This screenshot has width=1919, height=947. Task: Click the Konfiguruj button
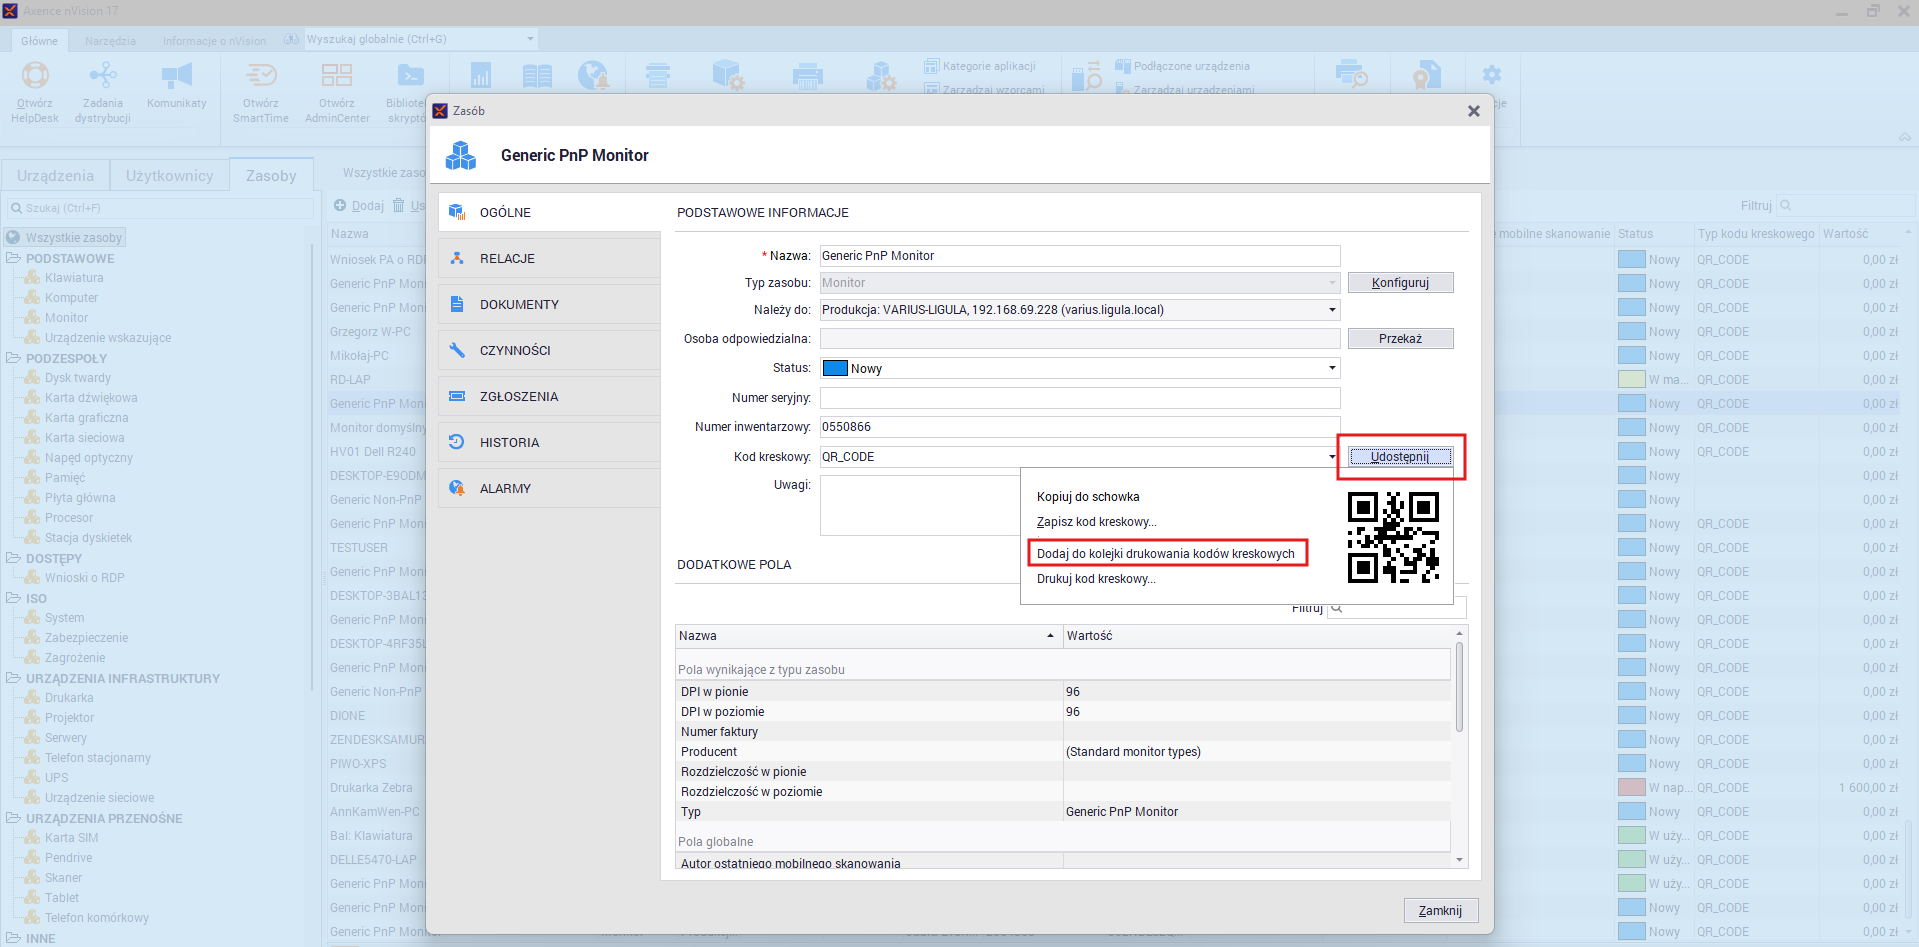[x=1400, y=283]
